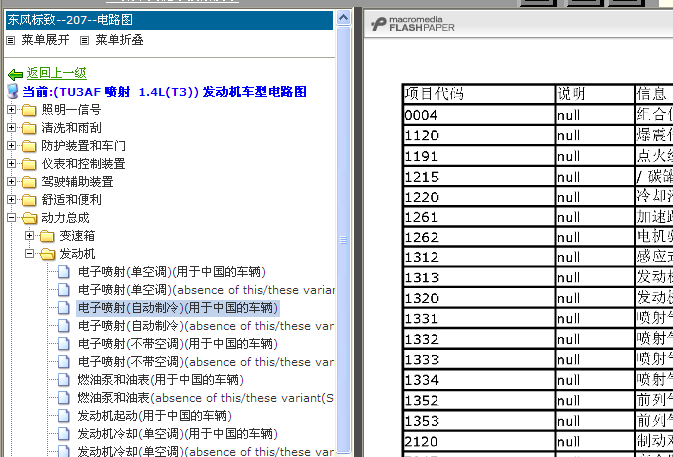Open 发动机起动(用于中国的车辆) diagram

(x=155, y=416)
